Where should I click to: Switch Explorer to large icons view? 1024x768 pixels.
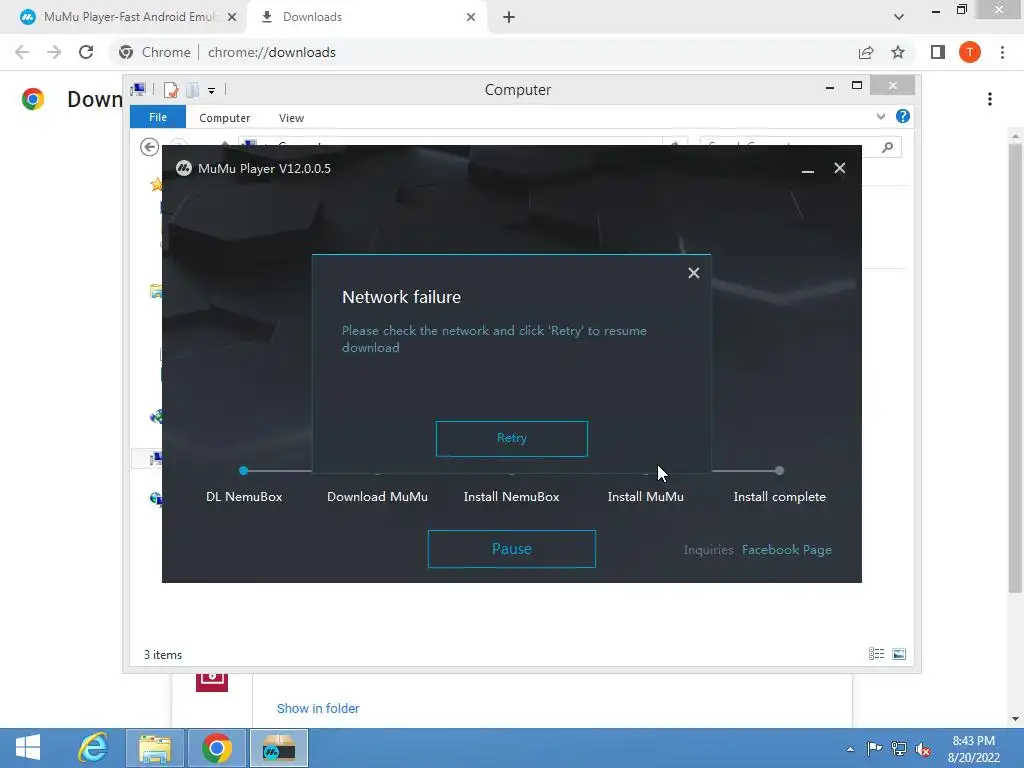pos(899,654)
